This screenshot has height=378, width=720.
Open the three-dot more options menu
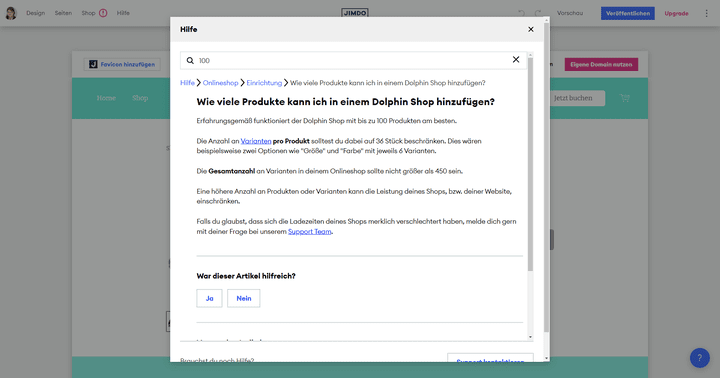tap(706, 13)
